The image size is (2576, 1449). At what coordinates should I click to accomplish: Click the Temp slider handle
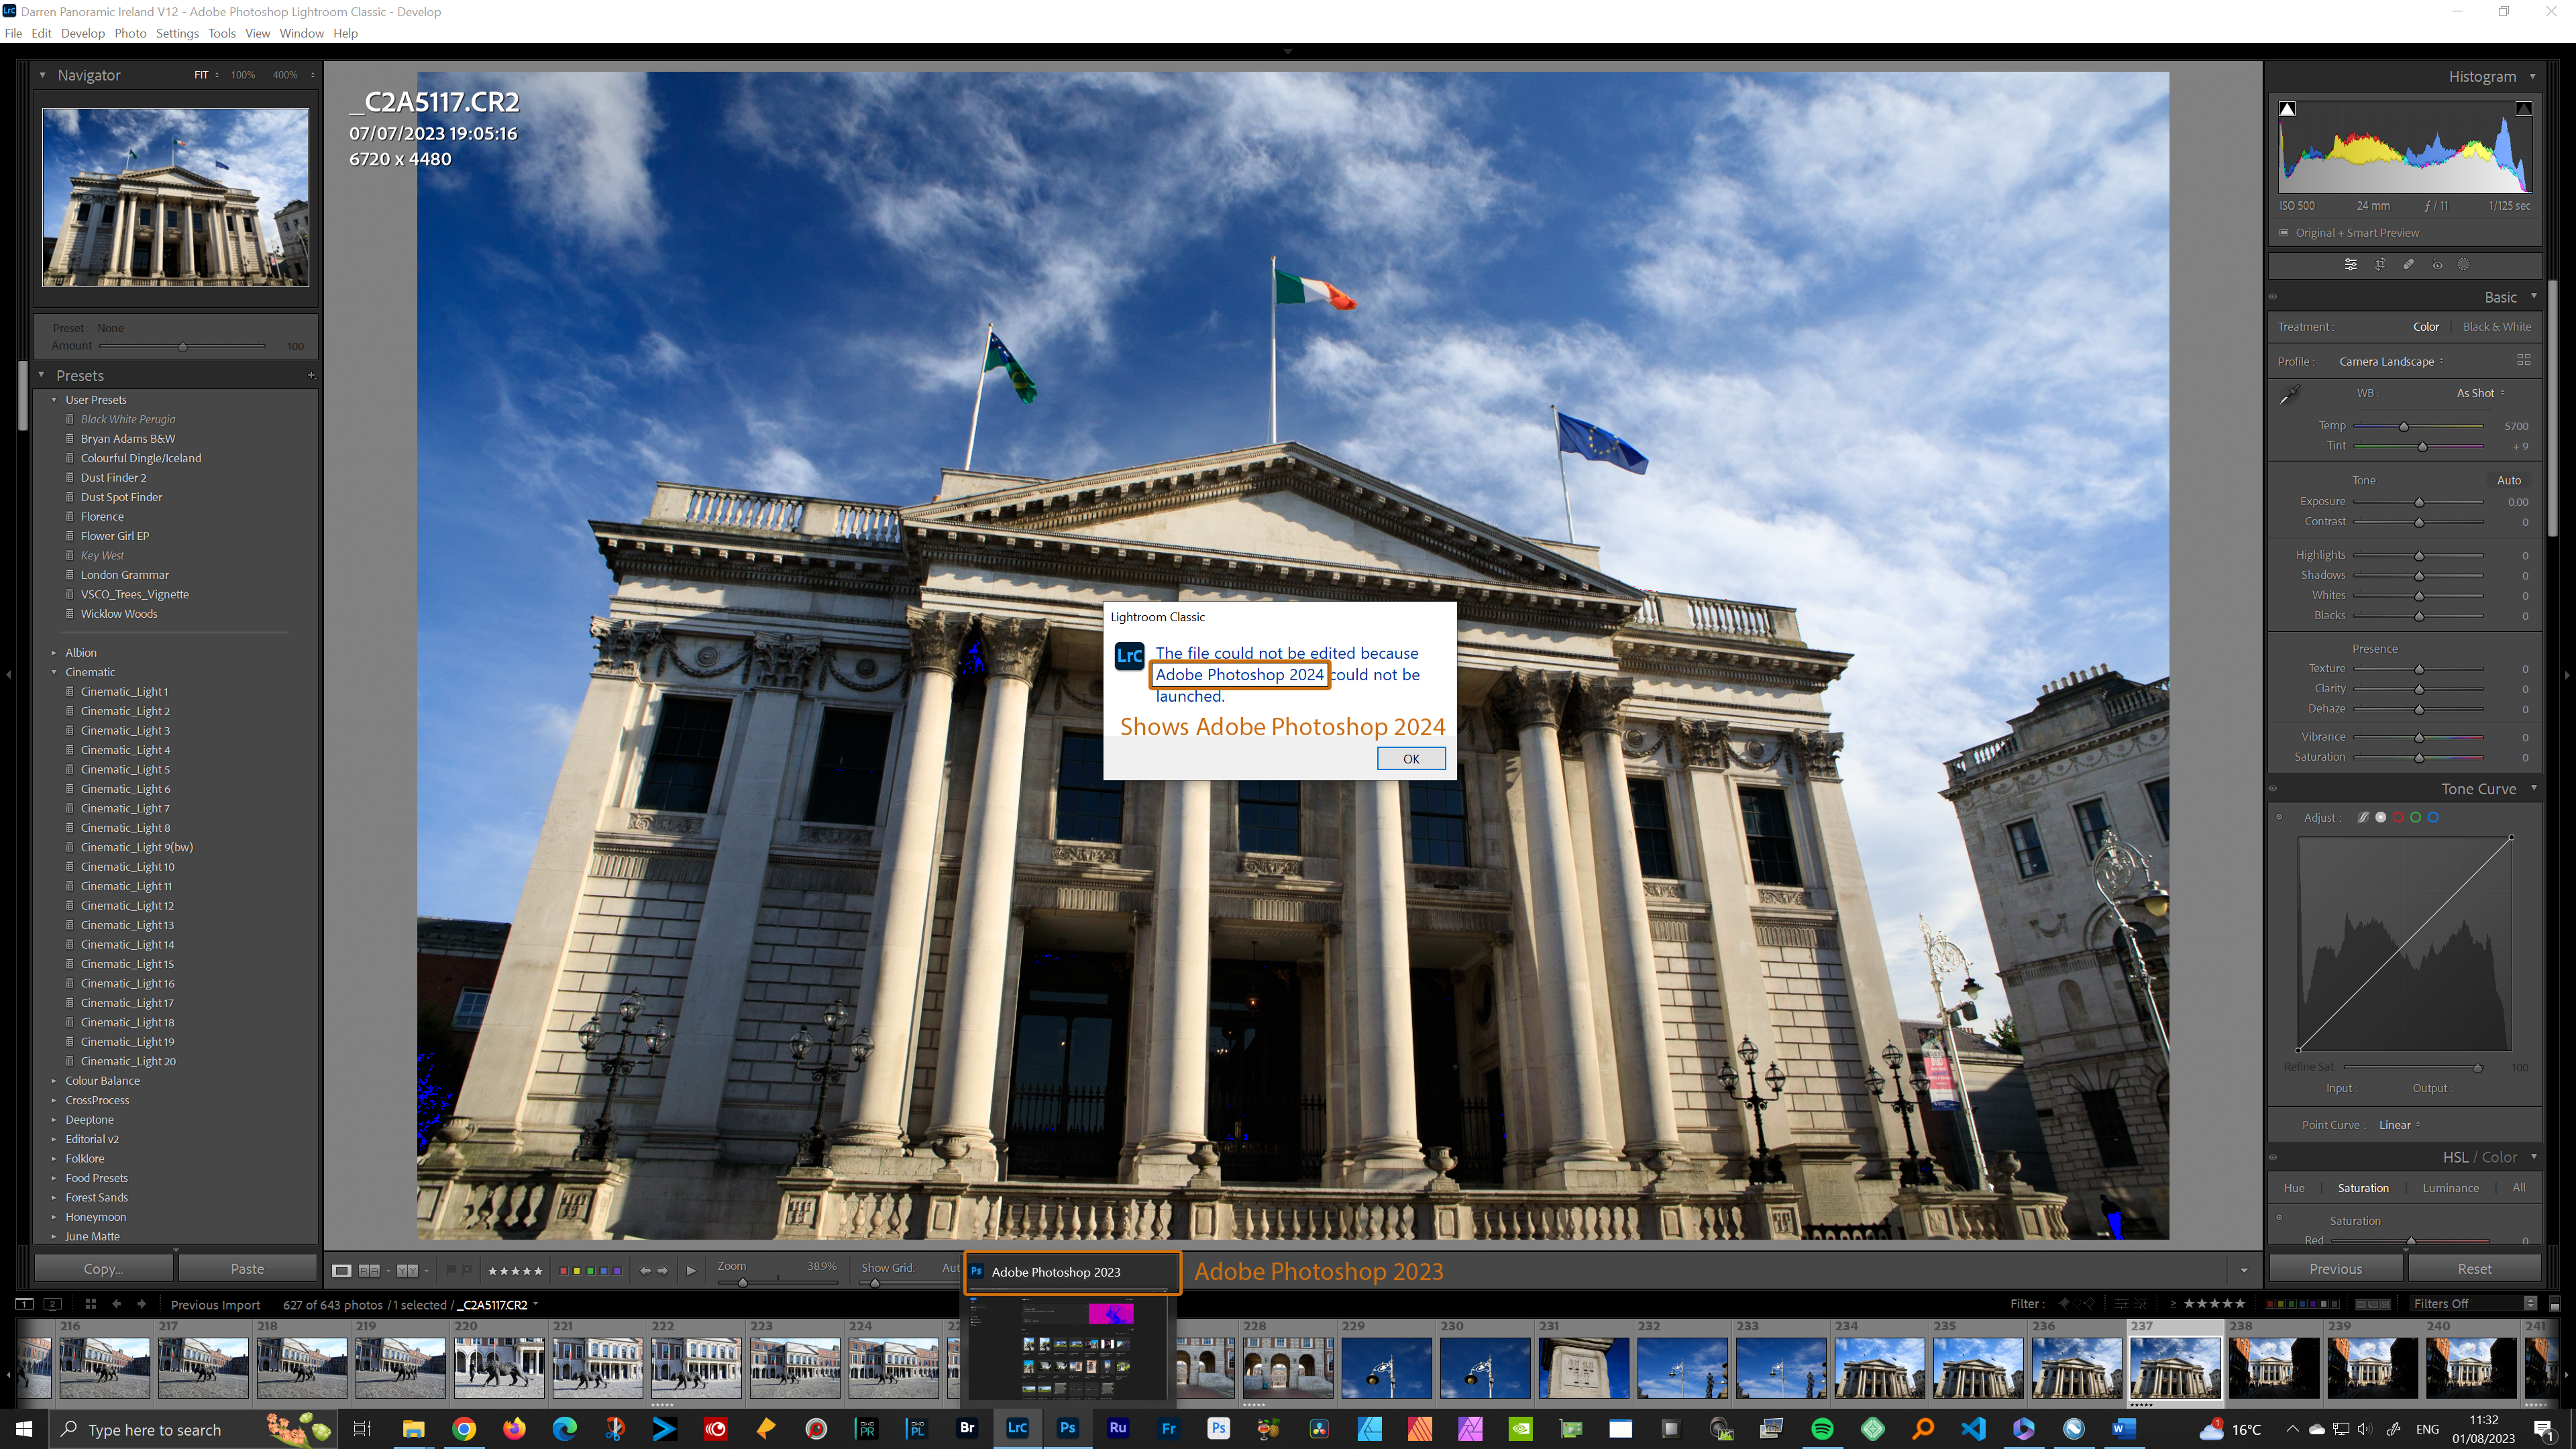click(x=2404, y=426)
